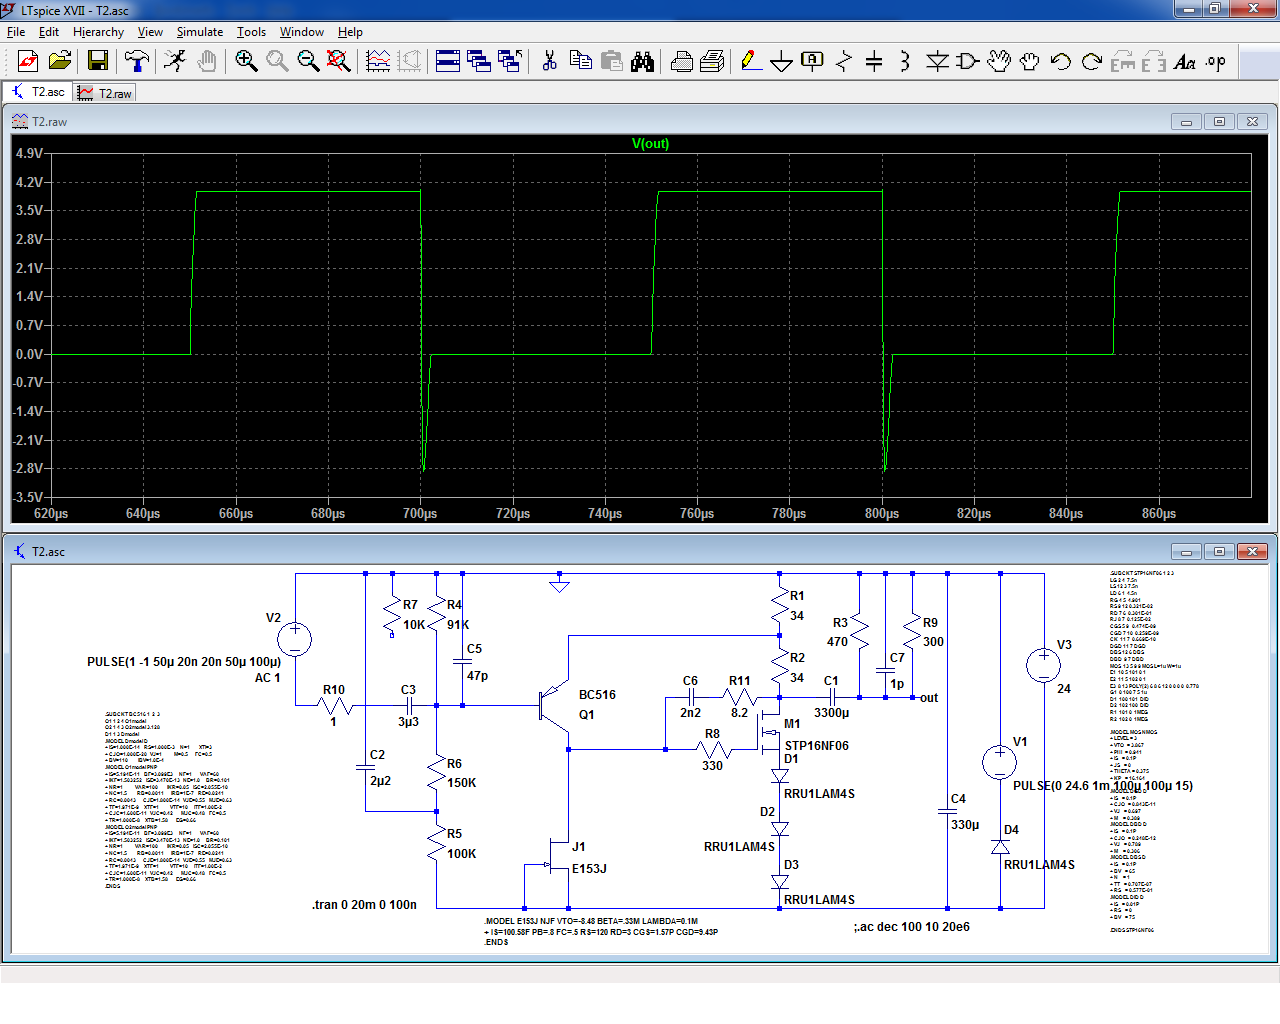Run the simulation with running man icon
1280x1024 pixels.
pos(175,61)
